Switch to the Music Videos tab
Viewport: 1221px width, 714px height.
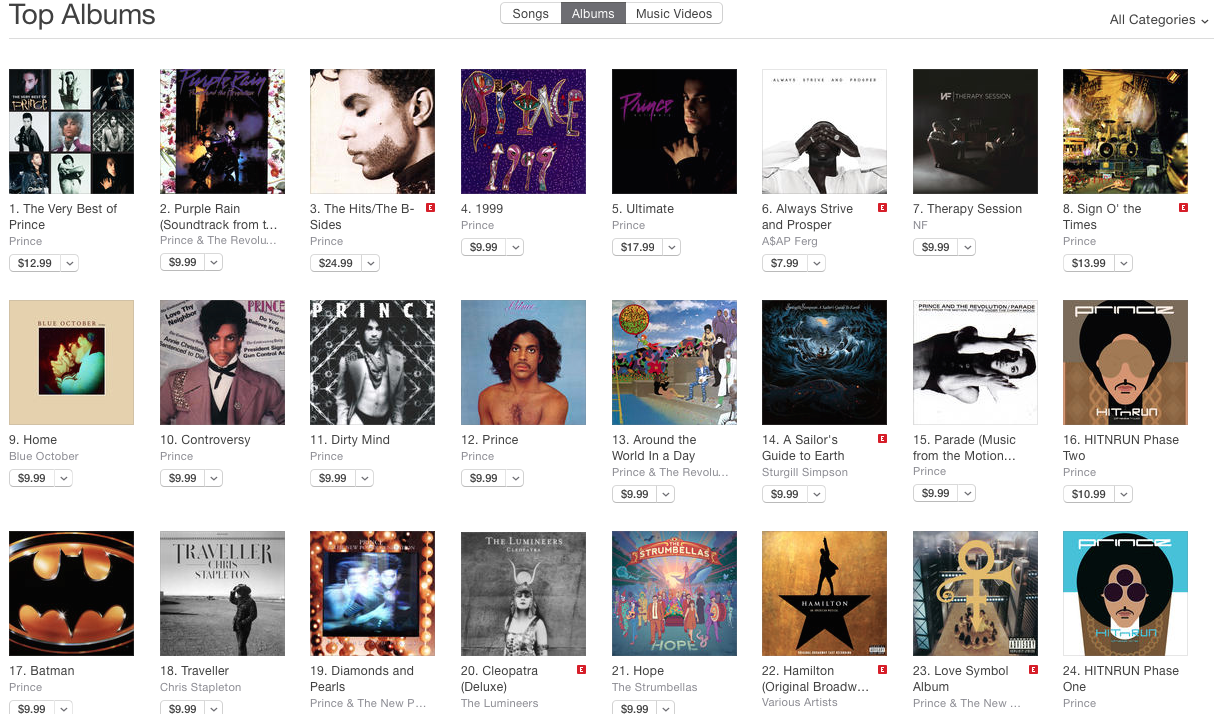pos(674,14)
